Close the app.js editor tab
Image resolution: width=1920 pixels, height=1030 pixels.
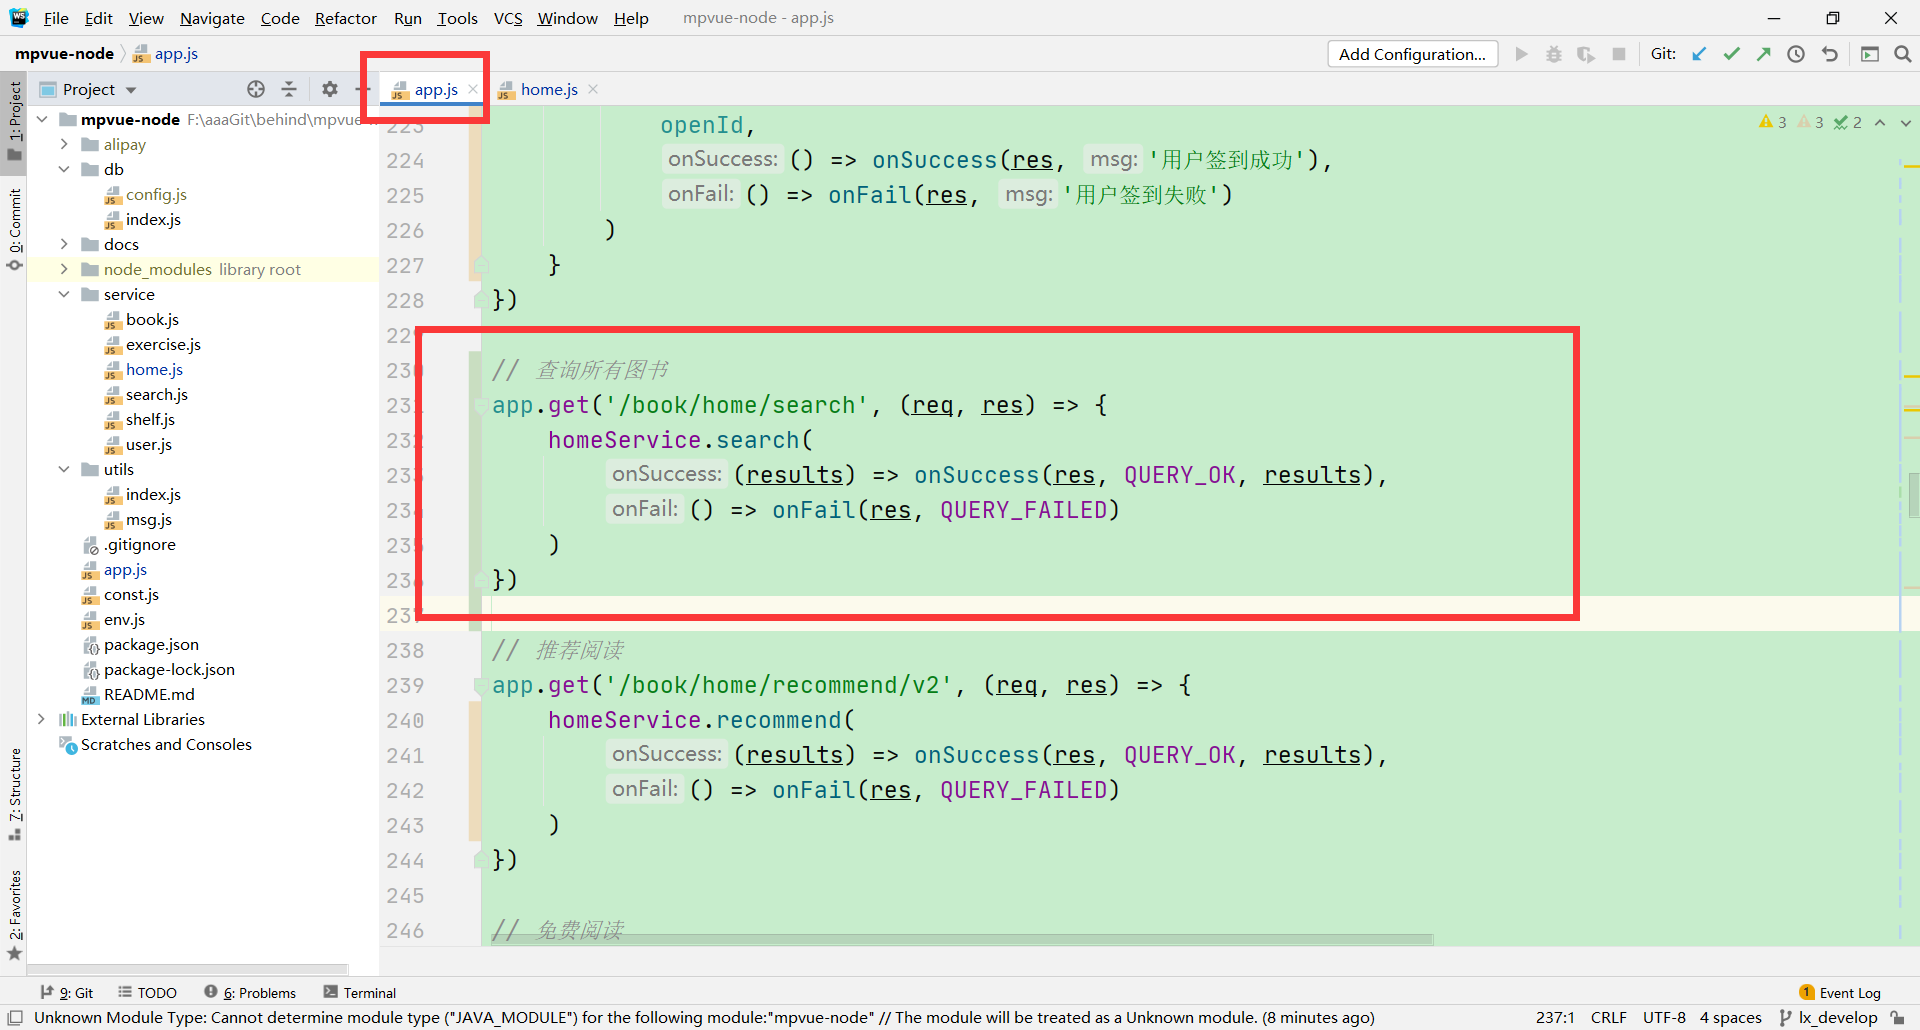pos(473,89)
